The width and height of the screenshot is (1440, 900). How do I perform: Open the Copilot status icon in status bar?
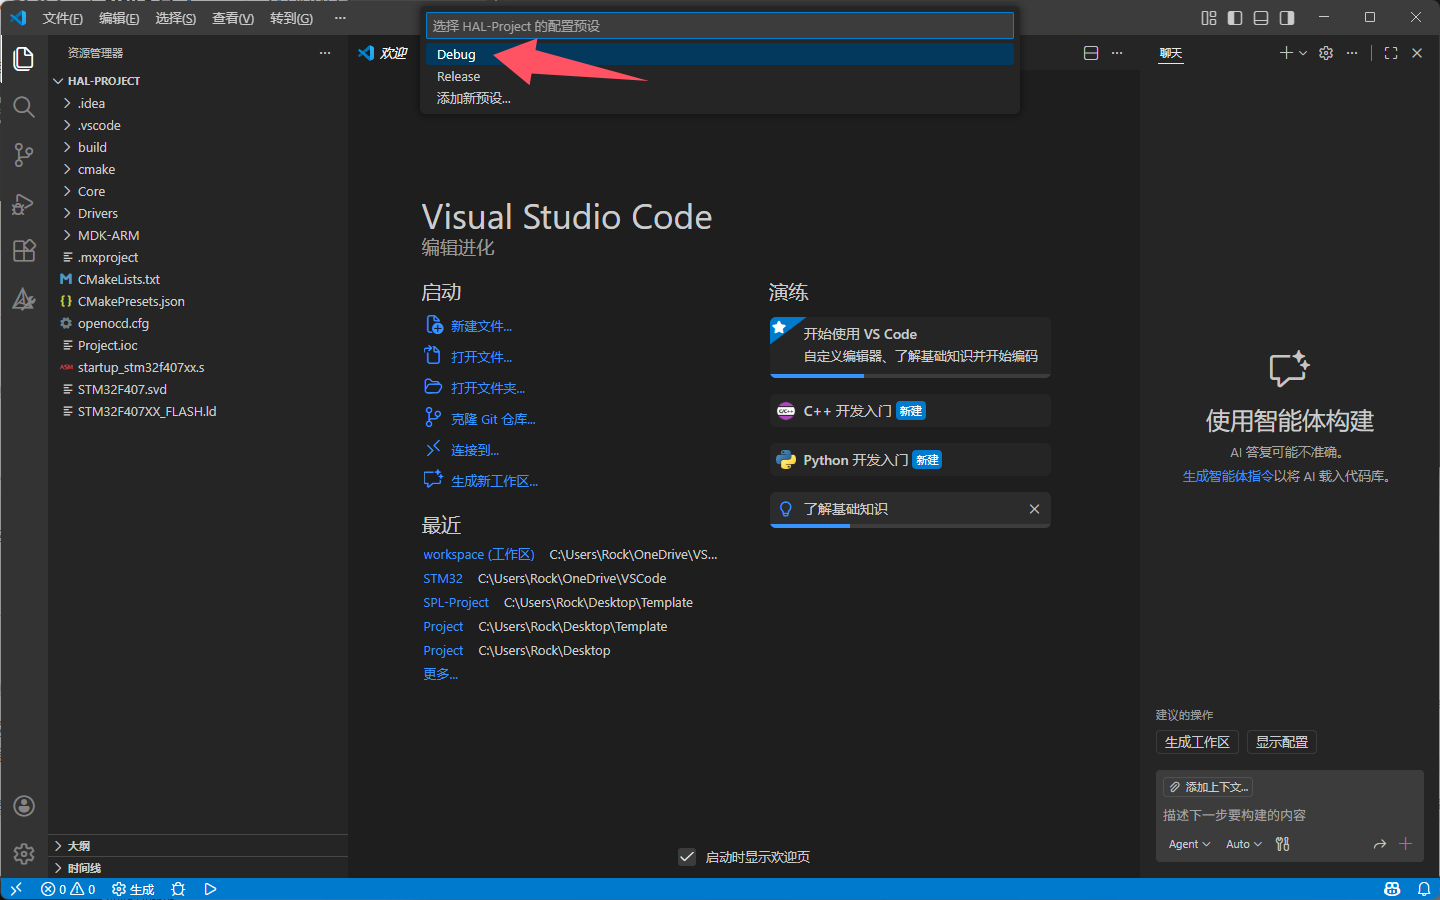pos(1392,889)
